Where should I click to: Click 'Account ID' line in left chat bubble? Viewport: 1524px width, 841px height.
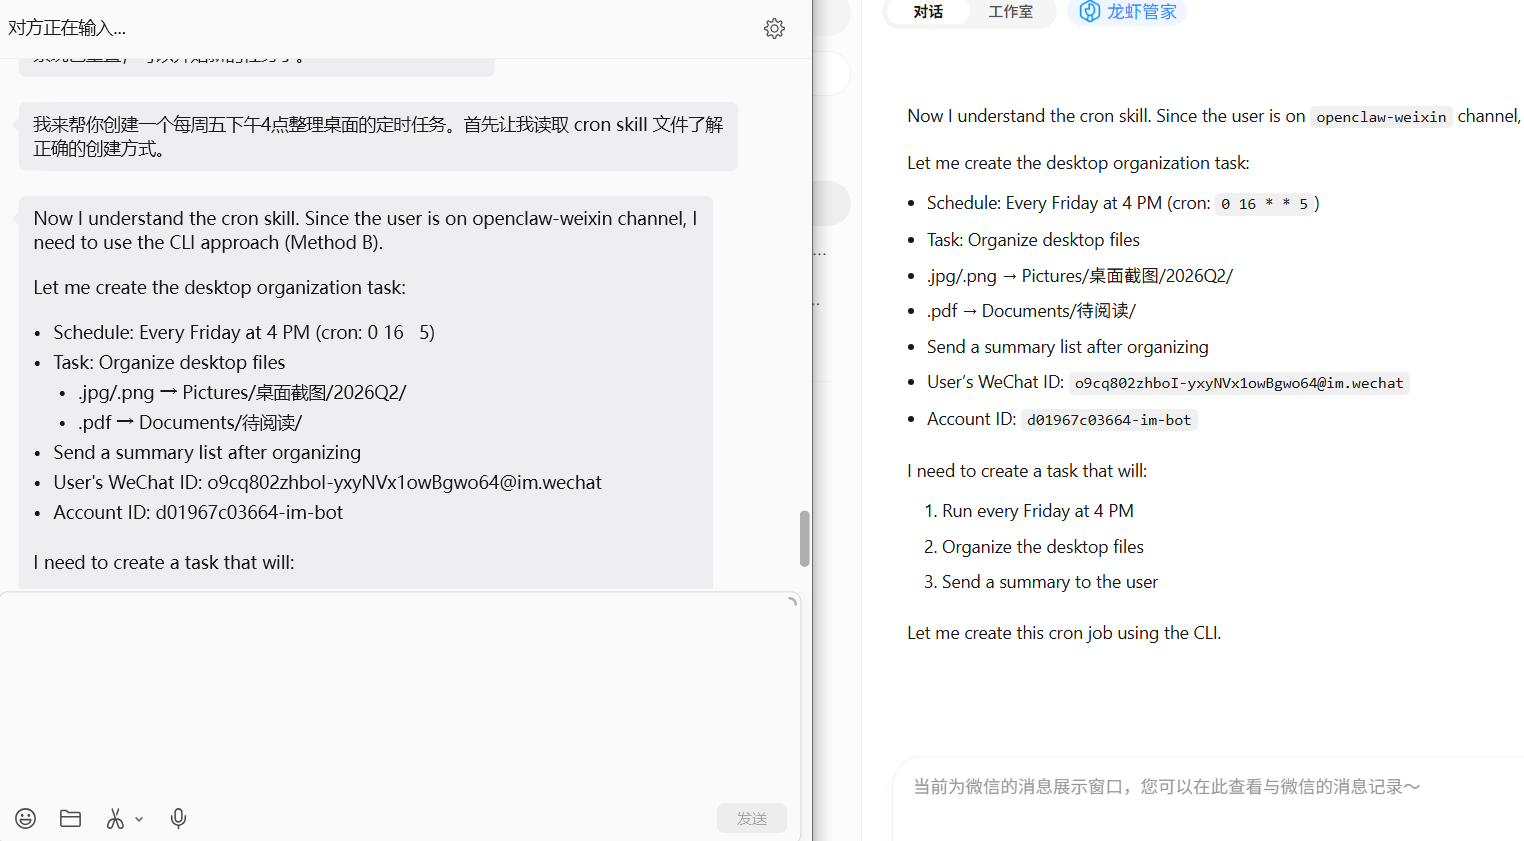(198, 512)
